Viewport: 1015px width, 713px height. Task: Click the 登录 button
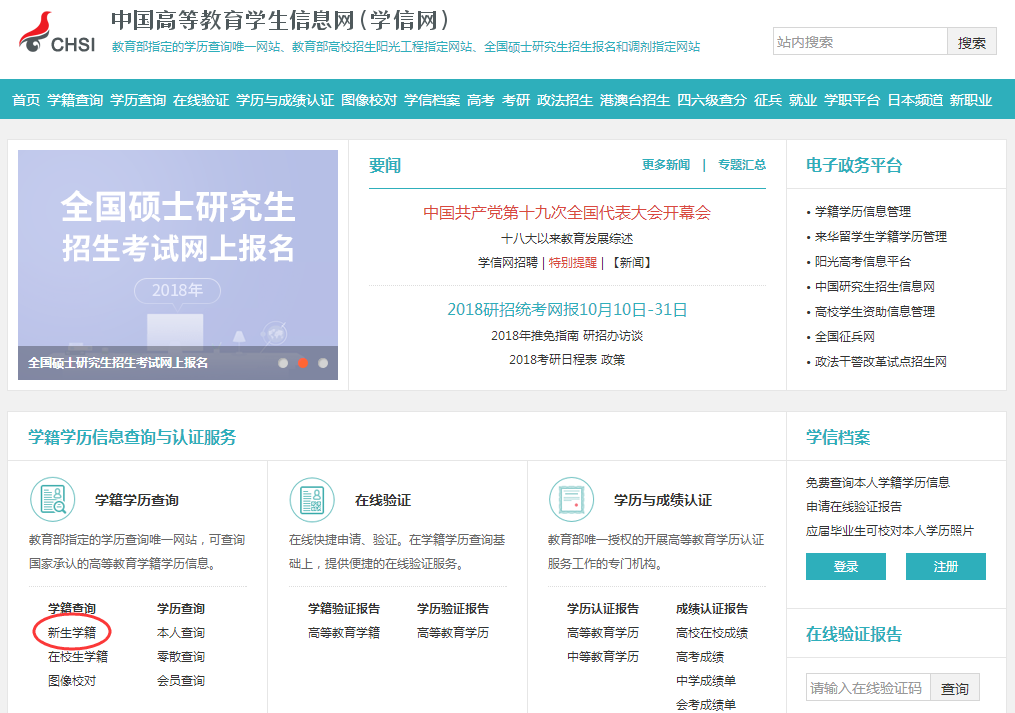tap(845, 567)
